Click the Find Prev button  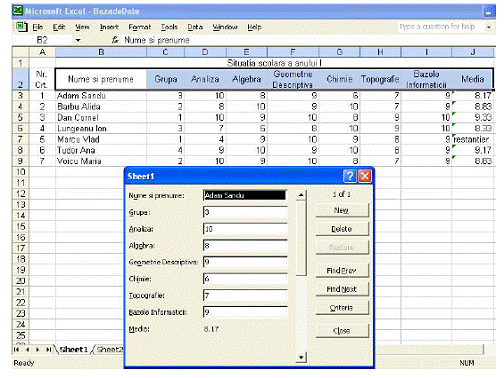click(x=342, y=271)
